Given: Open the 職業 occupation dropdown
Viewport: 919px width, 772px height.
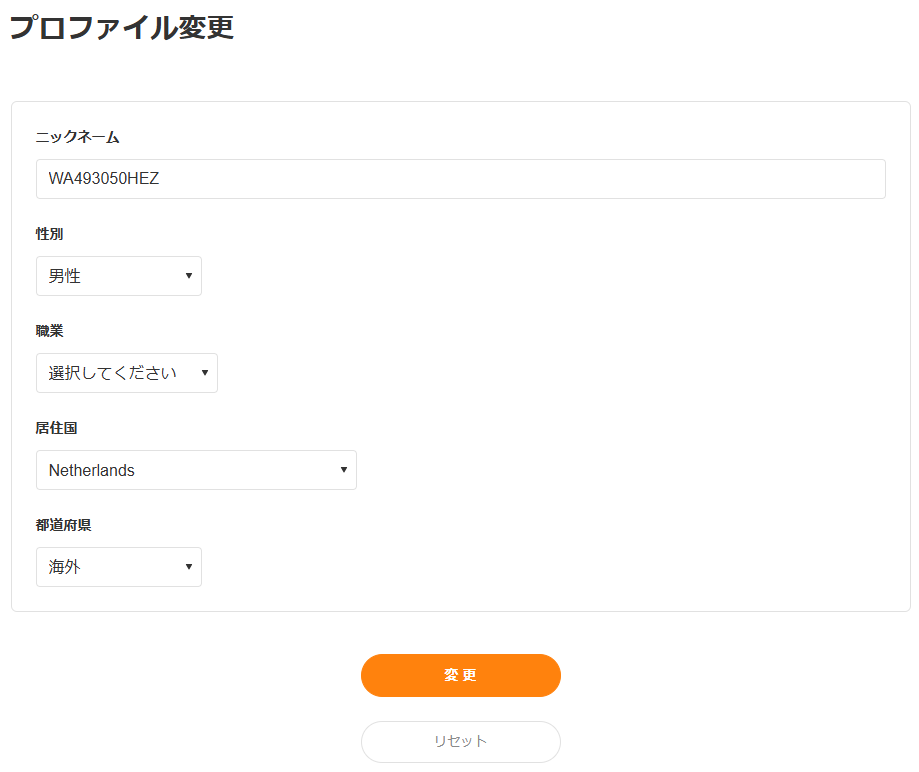Looking at the screenshot, I should point(126,373).
